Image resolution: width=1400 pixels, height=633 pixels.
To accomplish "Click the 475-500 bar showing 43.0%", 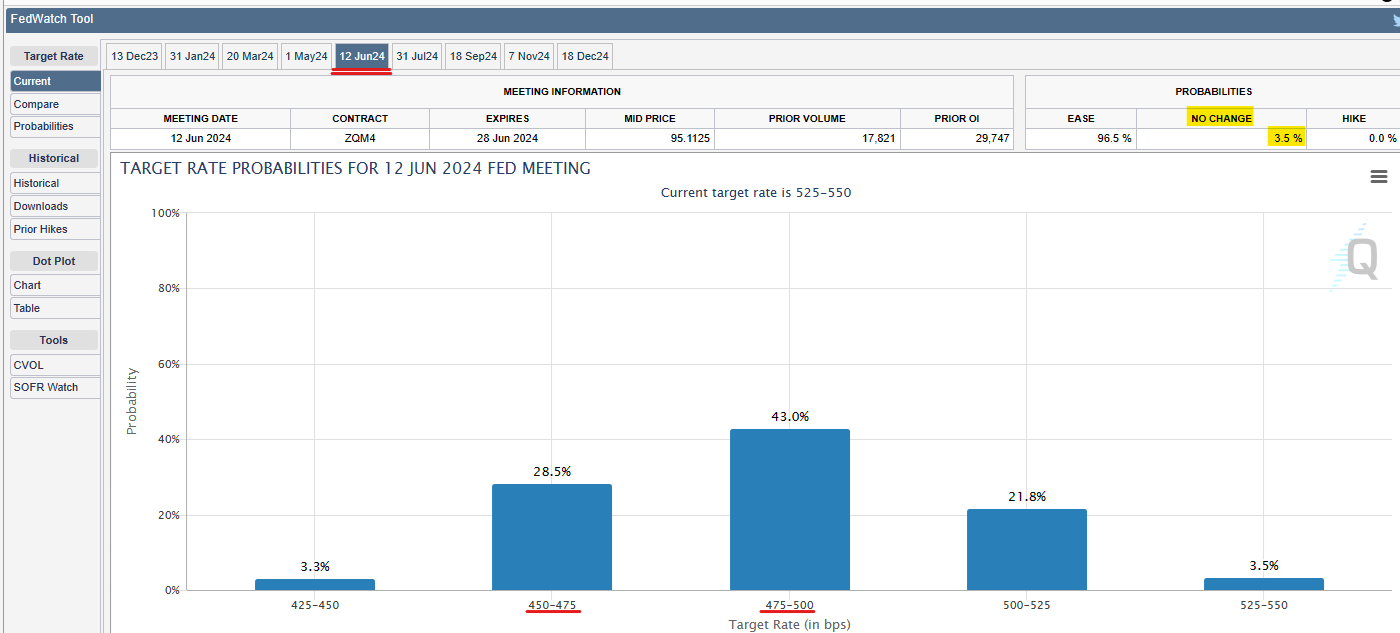I will point(789,510).
